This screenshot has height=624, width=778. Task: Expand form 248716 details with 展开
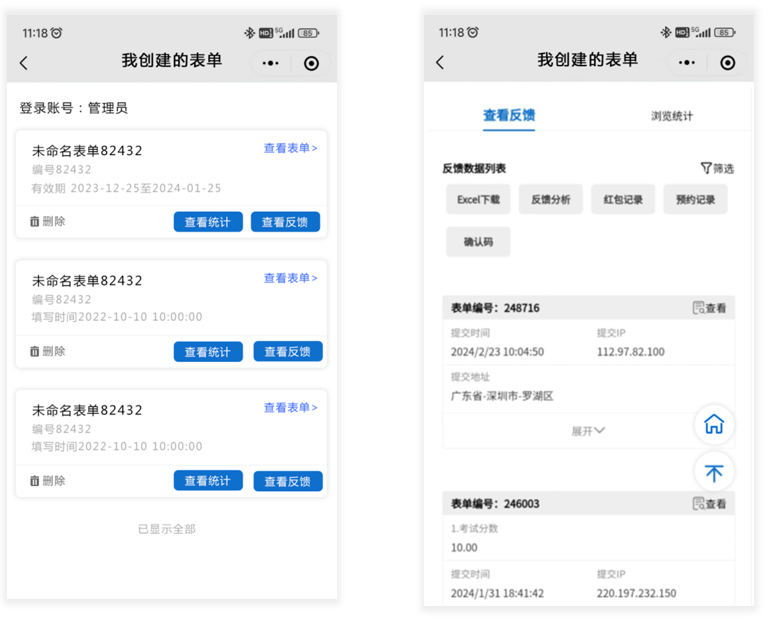[588, 431]
